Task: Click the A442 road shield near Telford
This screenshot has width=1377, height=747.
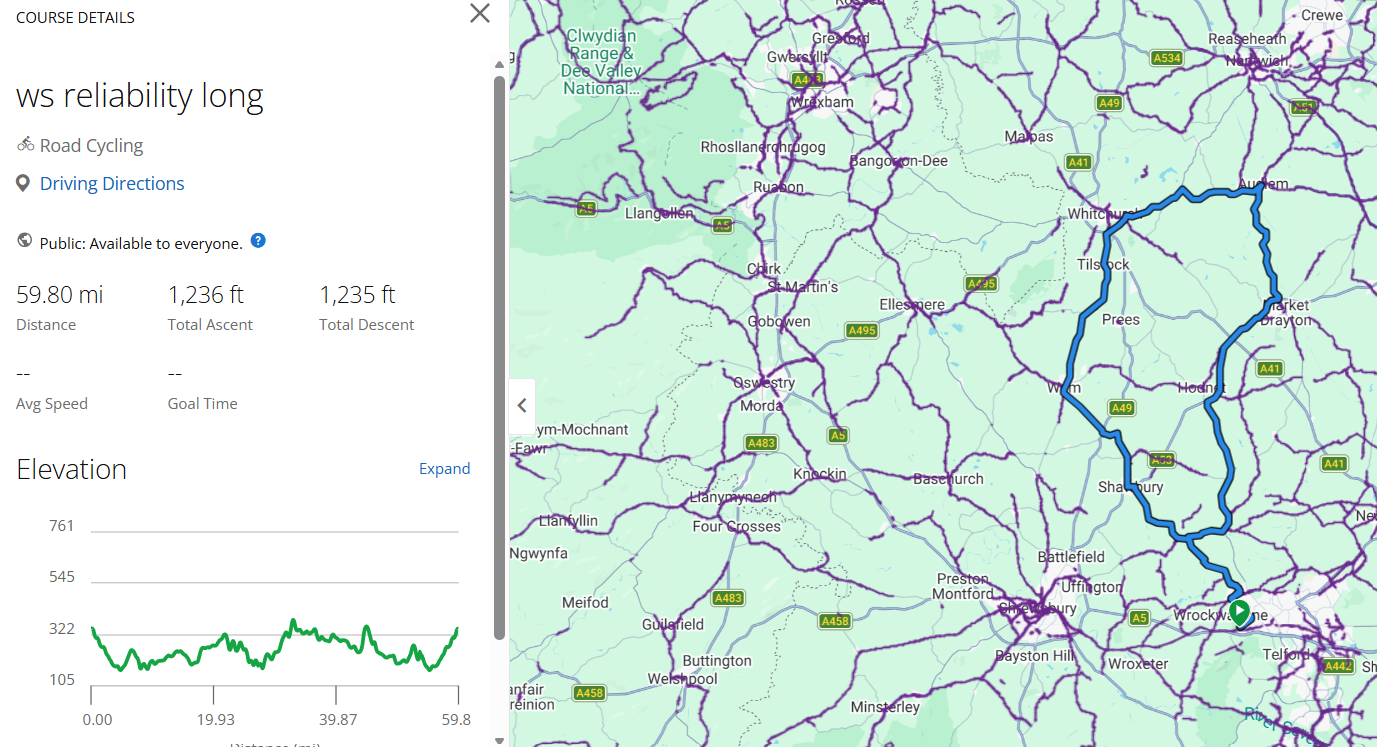Action: coord(1338,666)
